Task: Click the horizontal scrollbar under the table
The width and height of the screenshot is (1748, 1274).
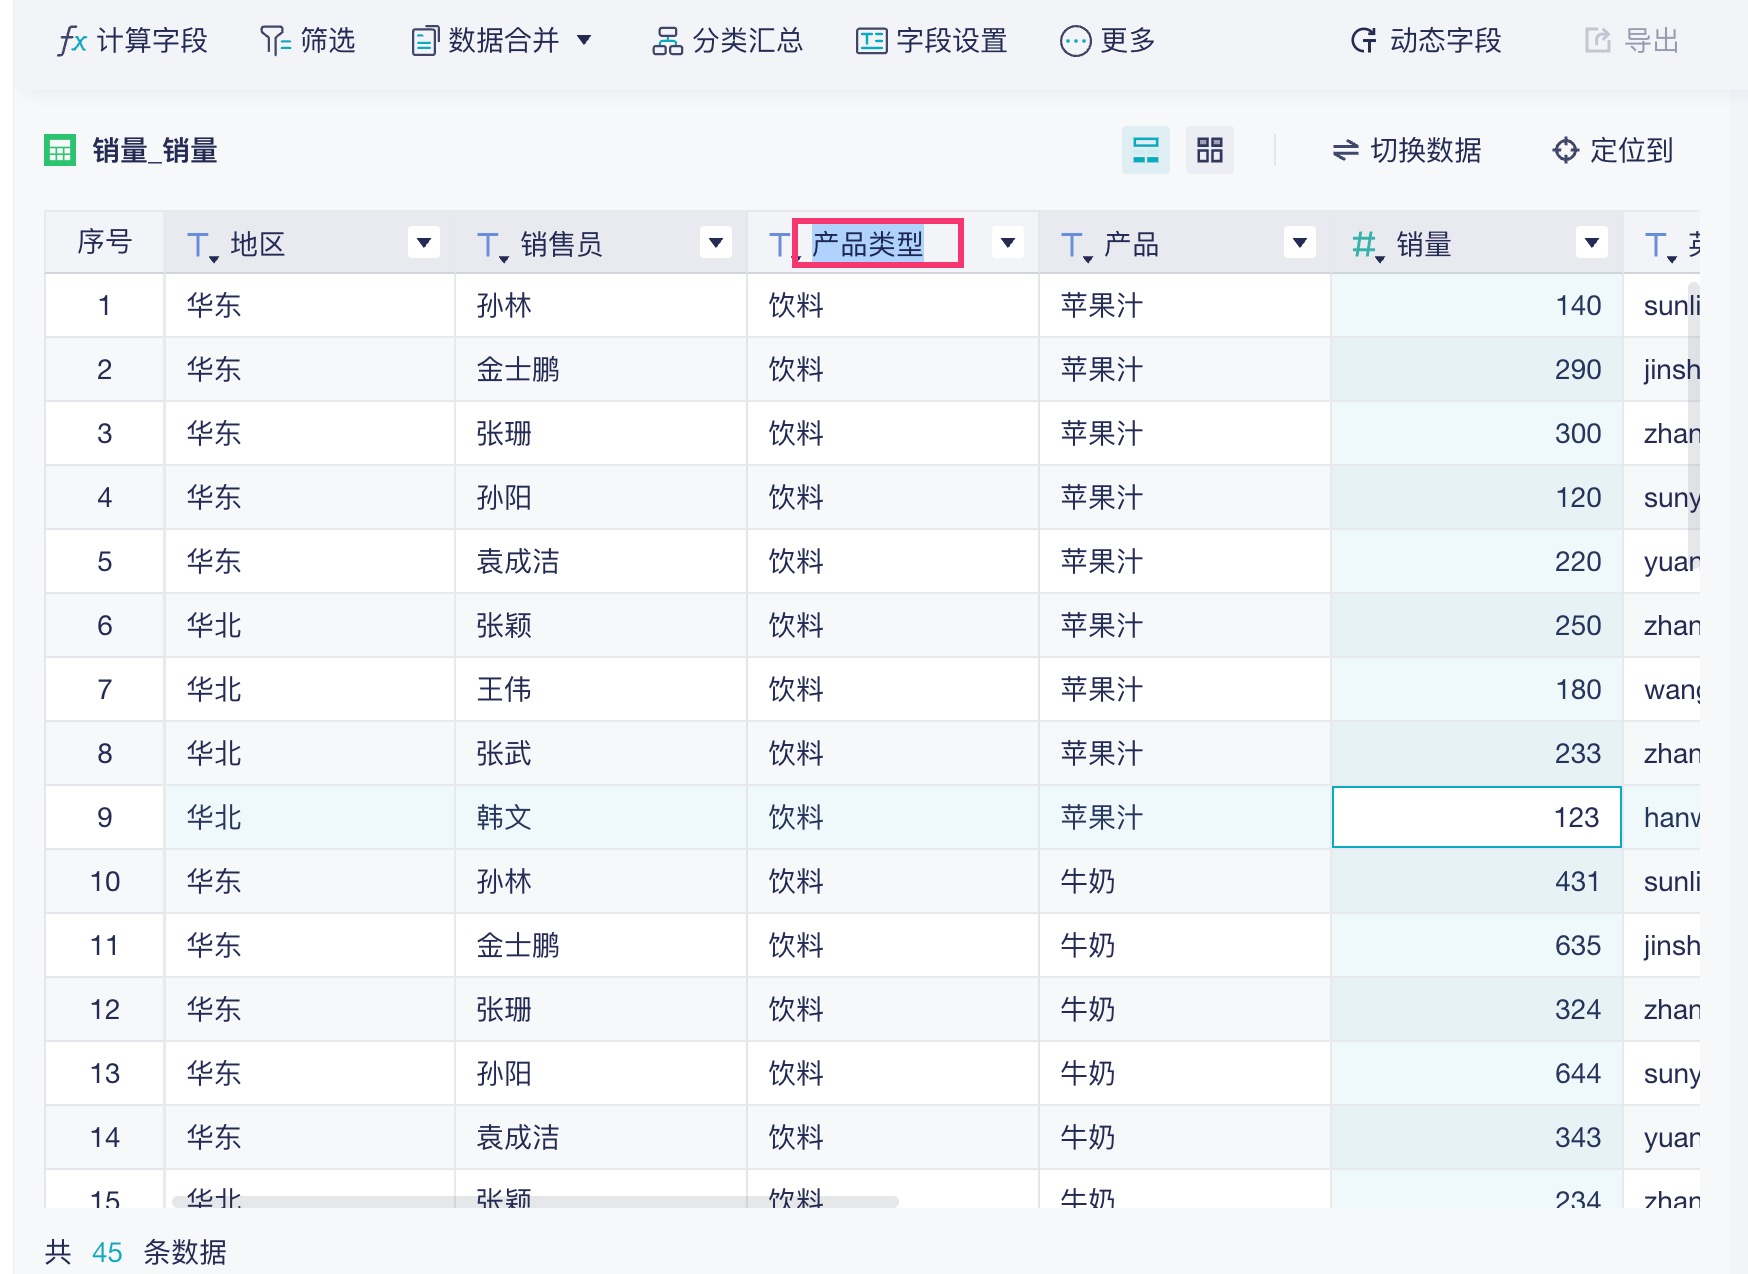Action: pyautogui.click(x=535, y=1201)
